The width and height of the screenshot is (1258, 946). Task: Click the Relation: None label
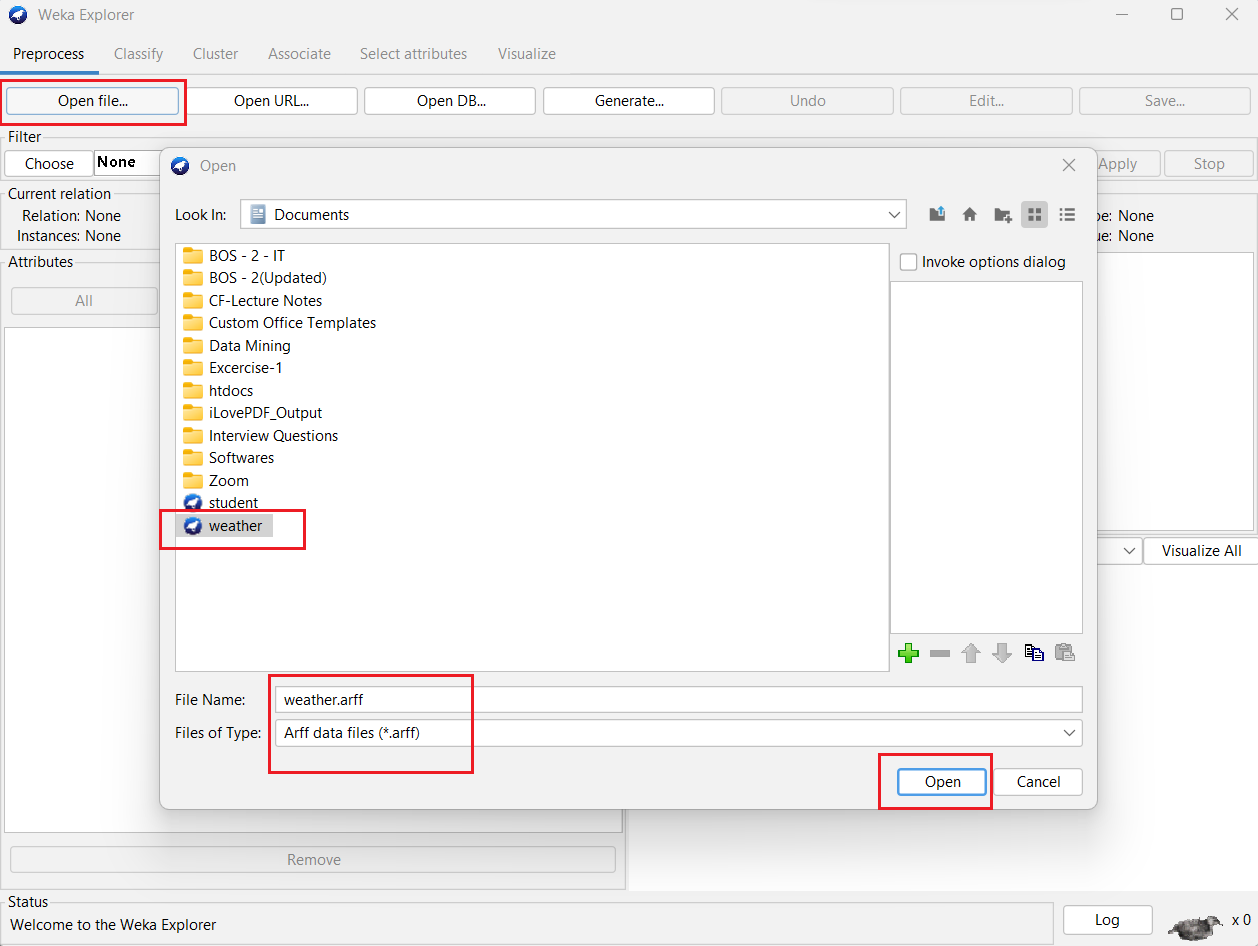coord(71,216)
